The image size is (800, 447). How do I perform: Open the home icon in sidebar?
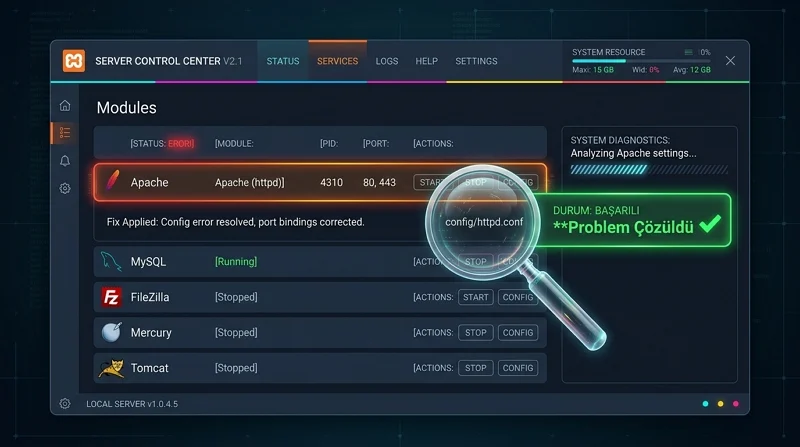(65, 106)
